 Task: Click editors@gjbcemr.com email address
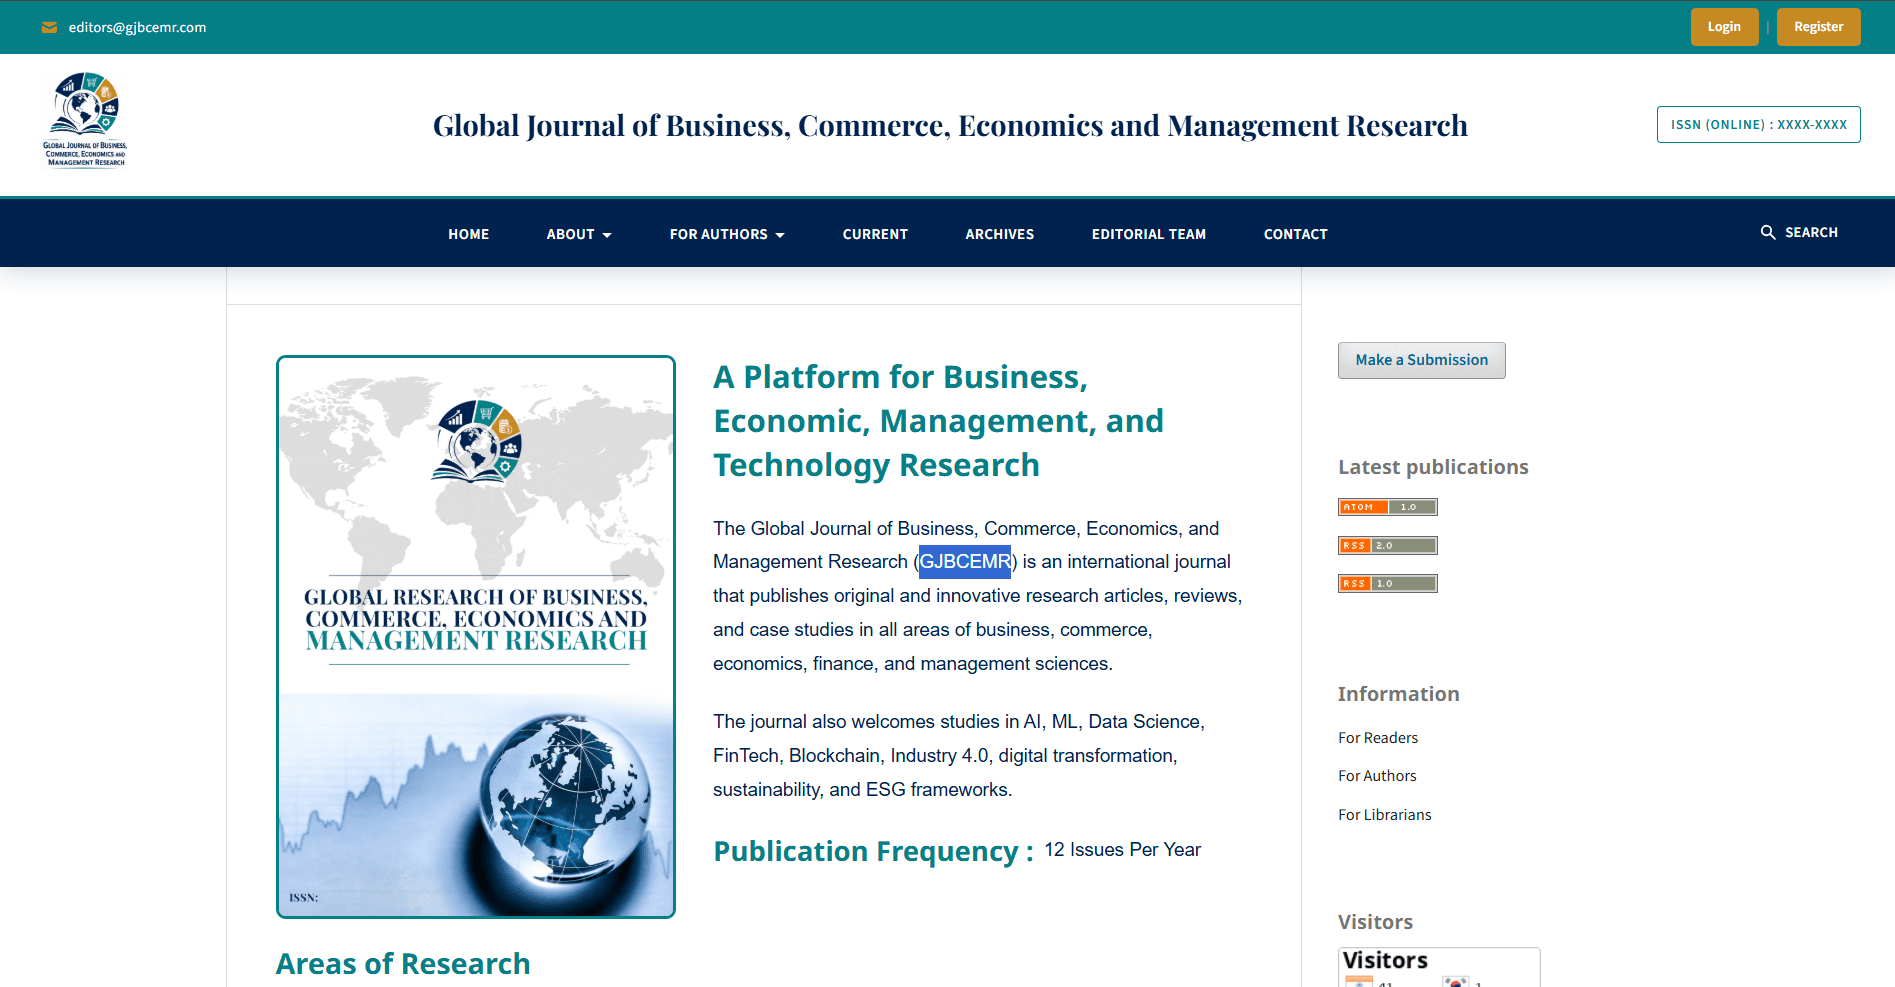137,28
